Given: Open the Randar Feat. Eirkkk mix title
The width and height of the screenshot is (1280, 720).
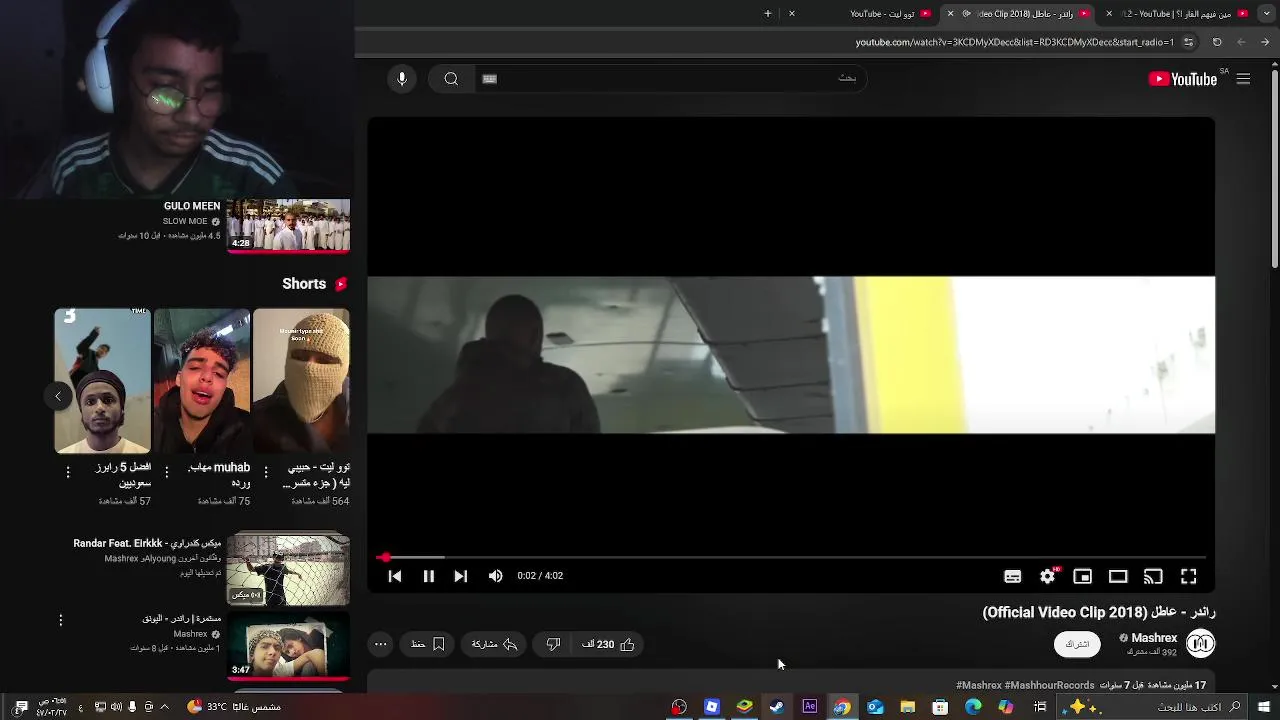Looking at the screenshot, I should tap(147, 543).
